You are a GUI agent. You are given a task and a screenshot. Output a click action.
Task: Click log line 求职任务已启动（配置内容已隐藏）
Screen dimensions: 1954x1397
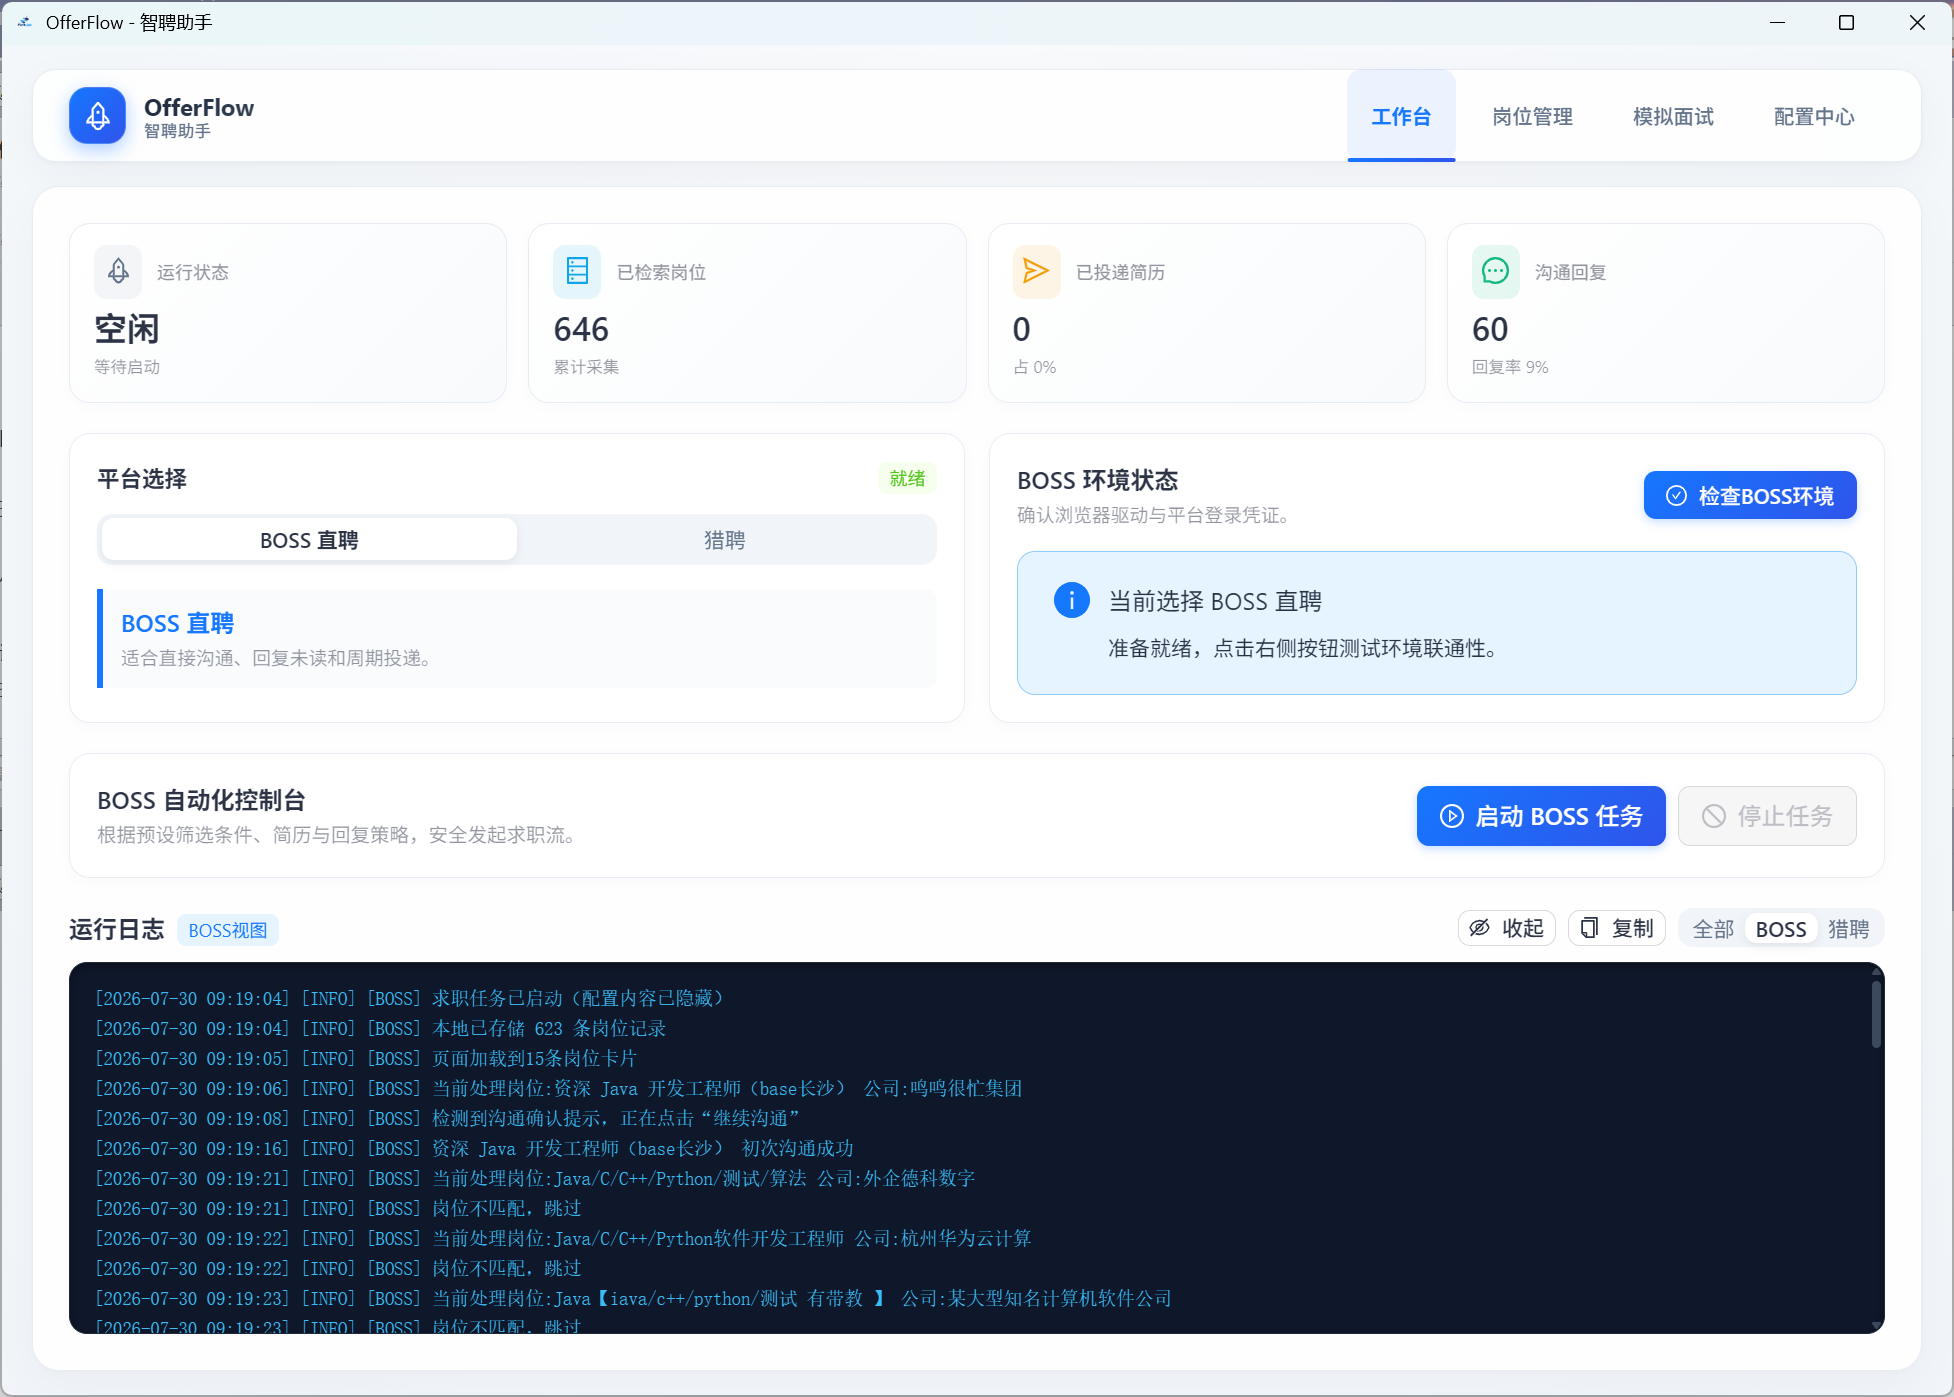pyautogui.click(x=409, y=998)
